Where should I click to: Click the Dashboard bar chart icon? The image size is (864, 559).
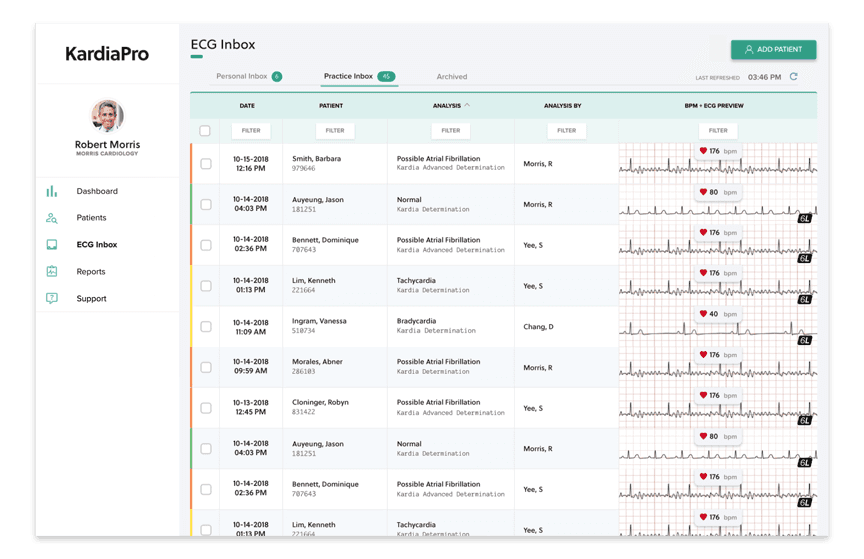click(52, 191)
